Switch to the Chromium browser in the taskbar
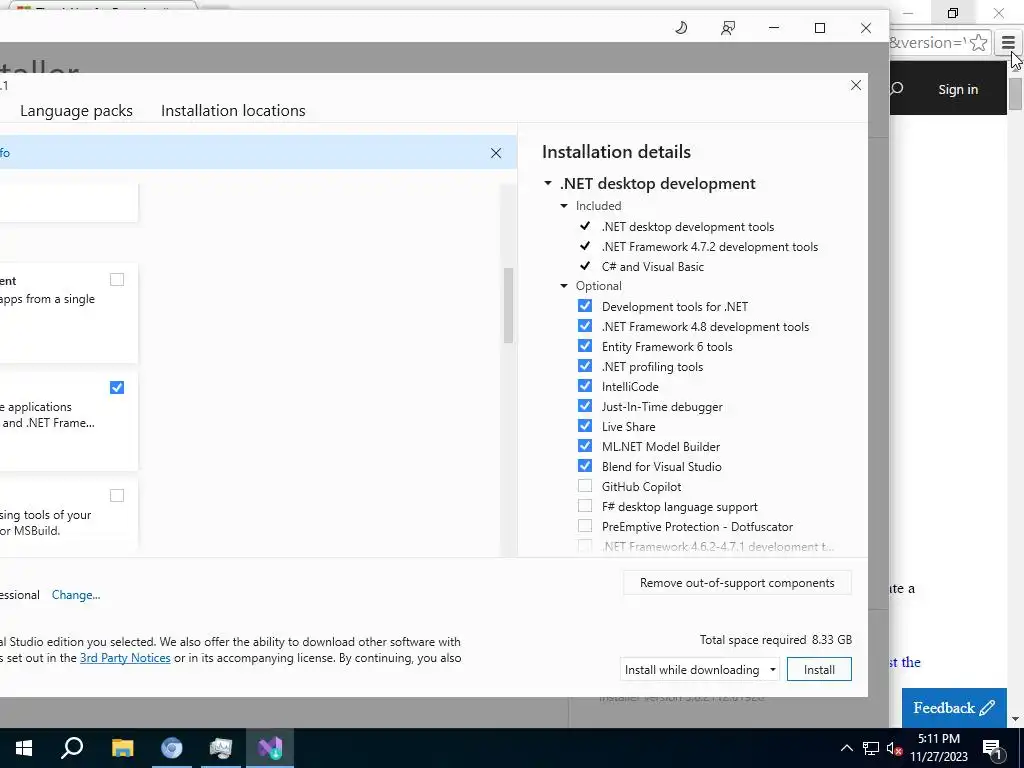Image resolution: width=1024 pixels, height=768 pixels. point(172,748)
